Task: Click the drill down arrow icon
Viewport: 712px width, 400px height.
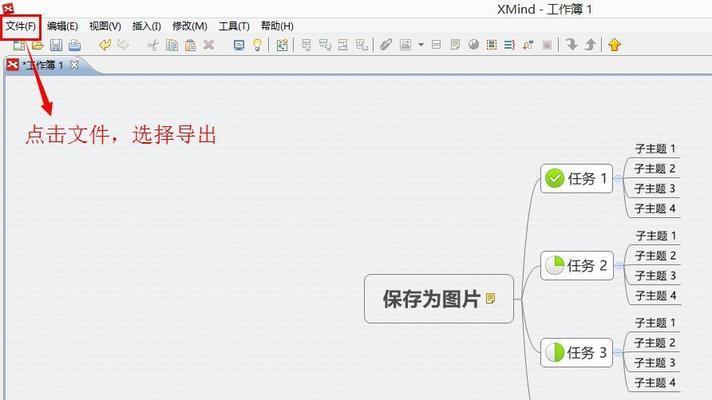Action: [572, 44]
